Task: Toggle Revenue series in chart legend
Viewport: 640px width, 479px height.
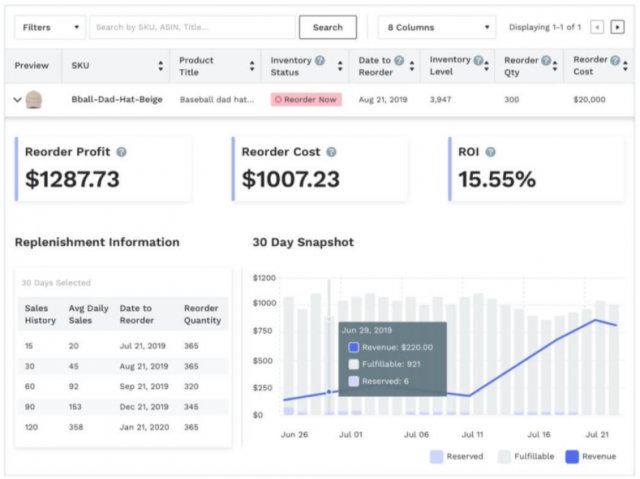Action: point(591,457)
